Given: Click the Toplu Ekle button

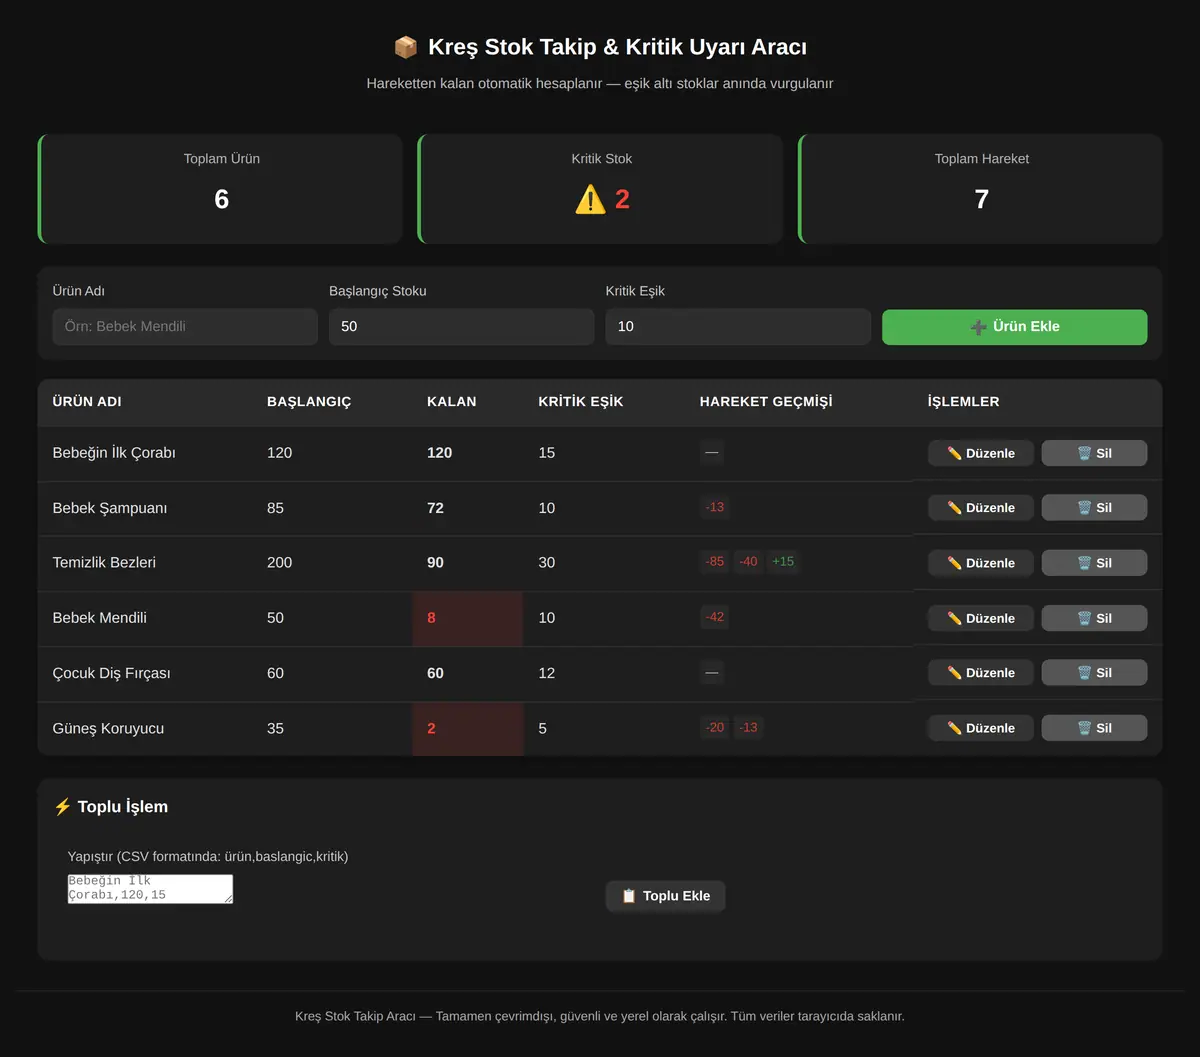Looking at the screenshot, I should click(x=665, y=896).
